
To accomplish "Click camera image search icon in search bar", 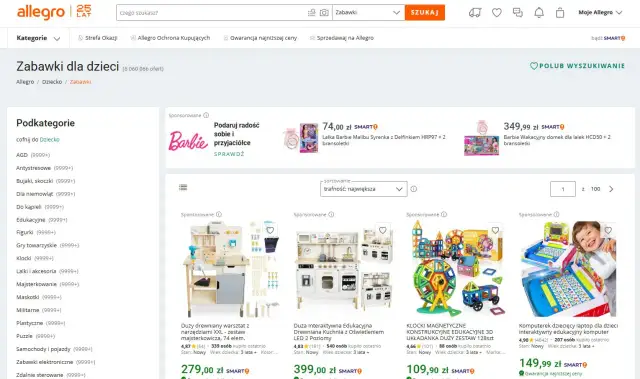I will pyautogui.click(x=324, y=13).
